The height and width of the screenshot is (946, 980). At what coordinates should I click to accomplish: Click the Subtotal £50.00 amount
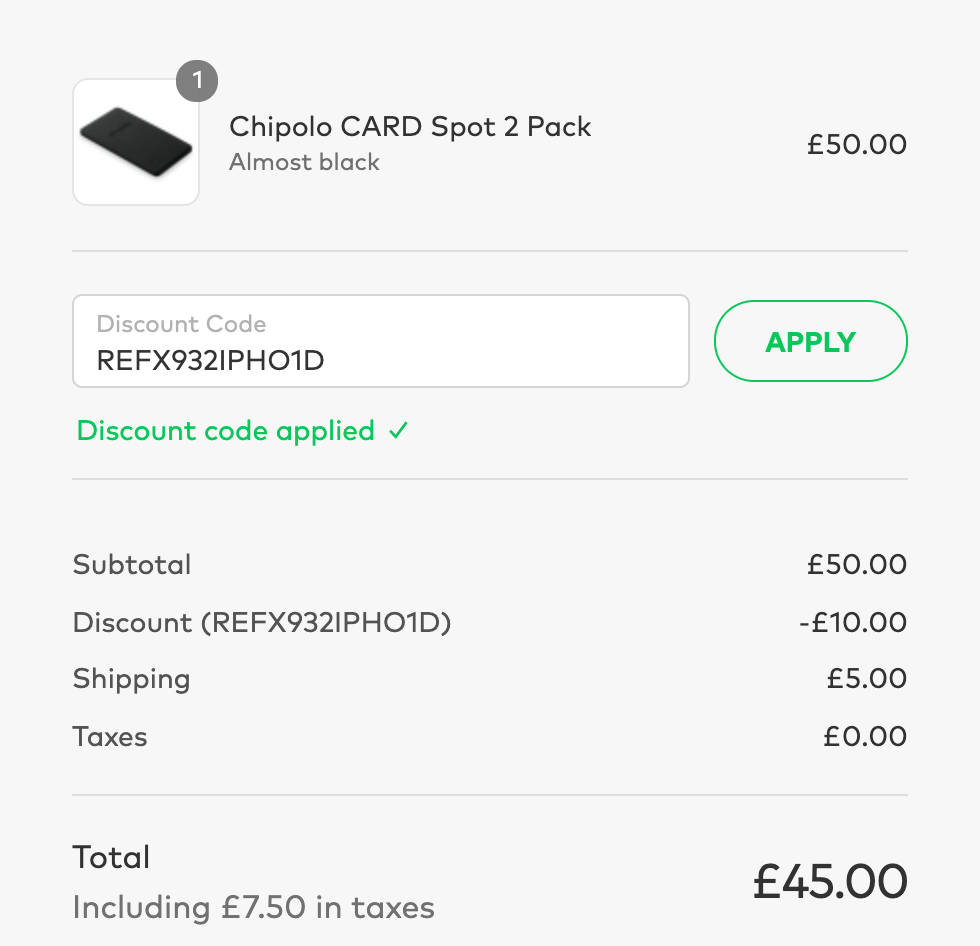(857, 564)
